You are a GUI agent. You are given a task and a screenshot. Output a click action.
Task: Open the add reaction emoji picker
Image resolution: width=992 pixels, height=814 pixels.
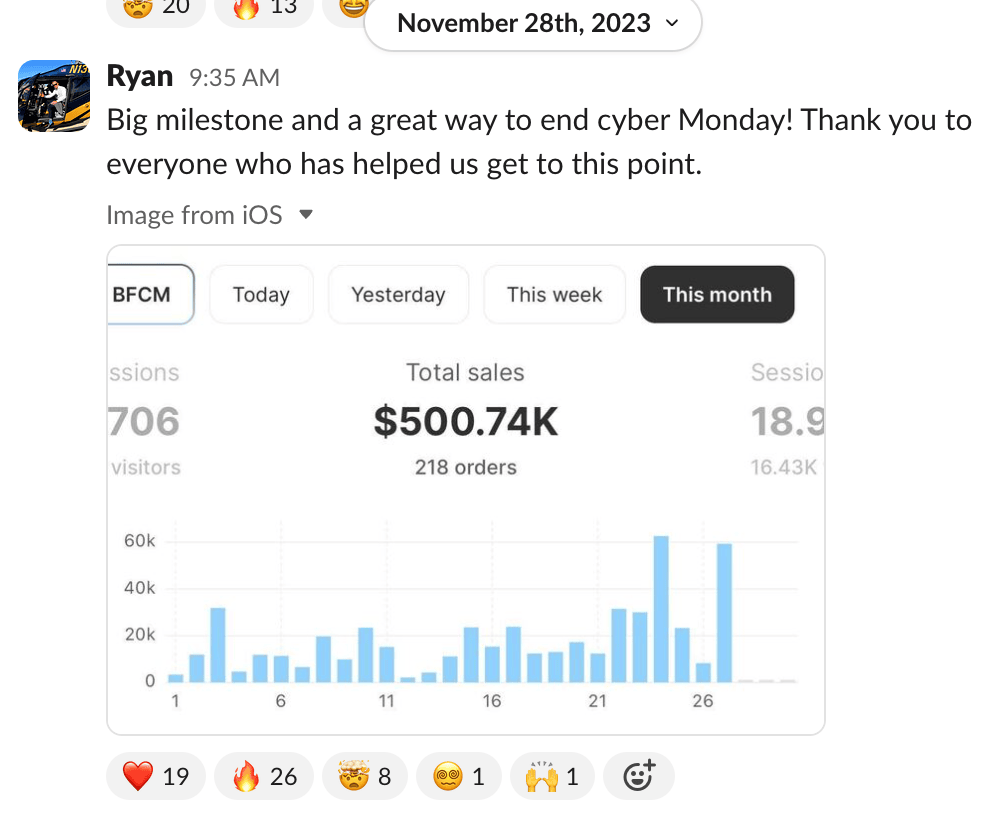[639, 776]
